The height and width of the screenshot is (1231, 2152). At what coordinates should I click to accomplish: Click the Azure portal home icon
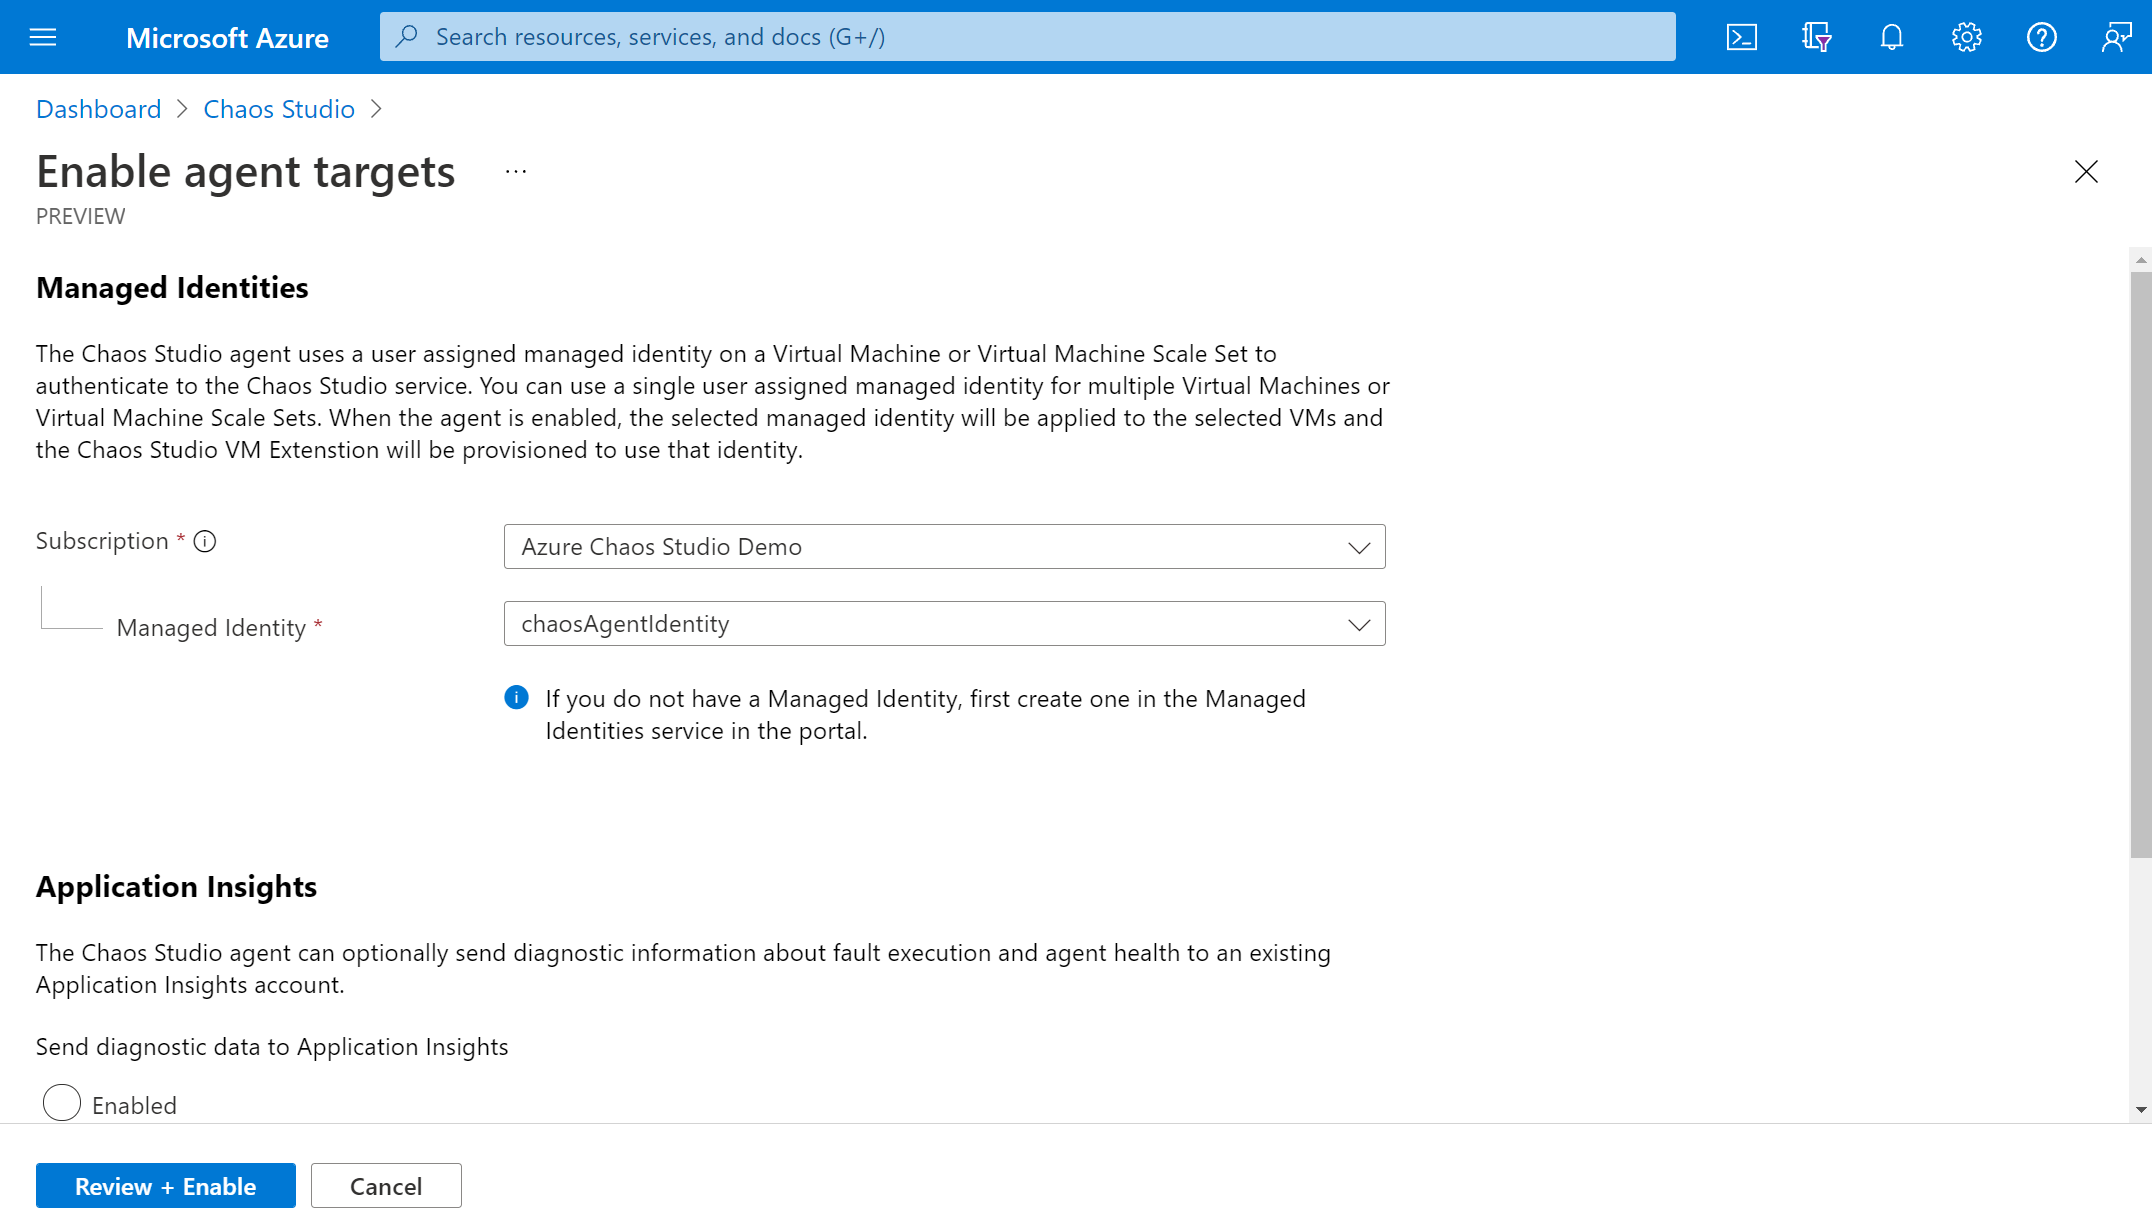228,37
